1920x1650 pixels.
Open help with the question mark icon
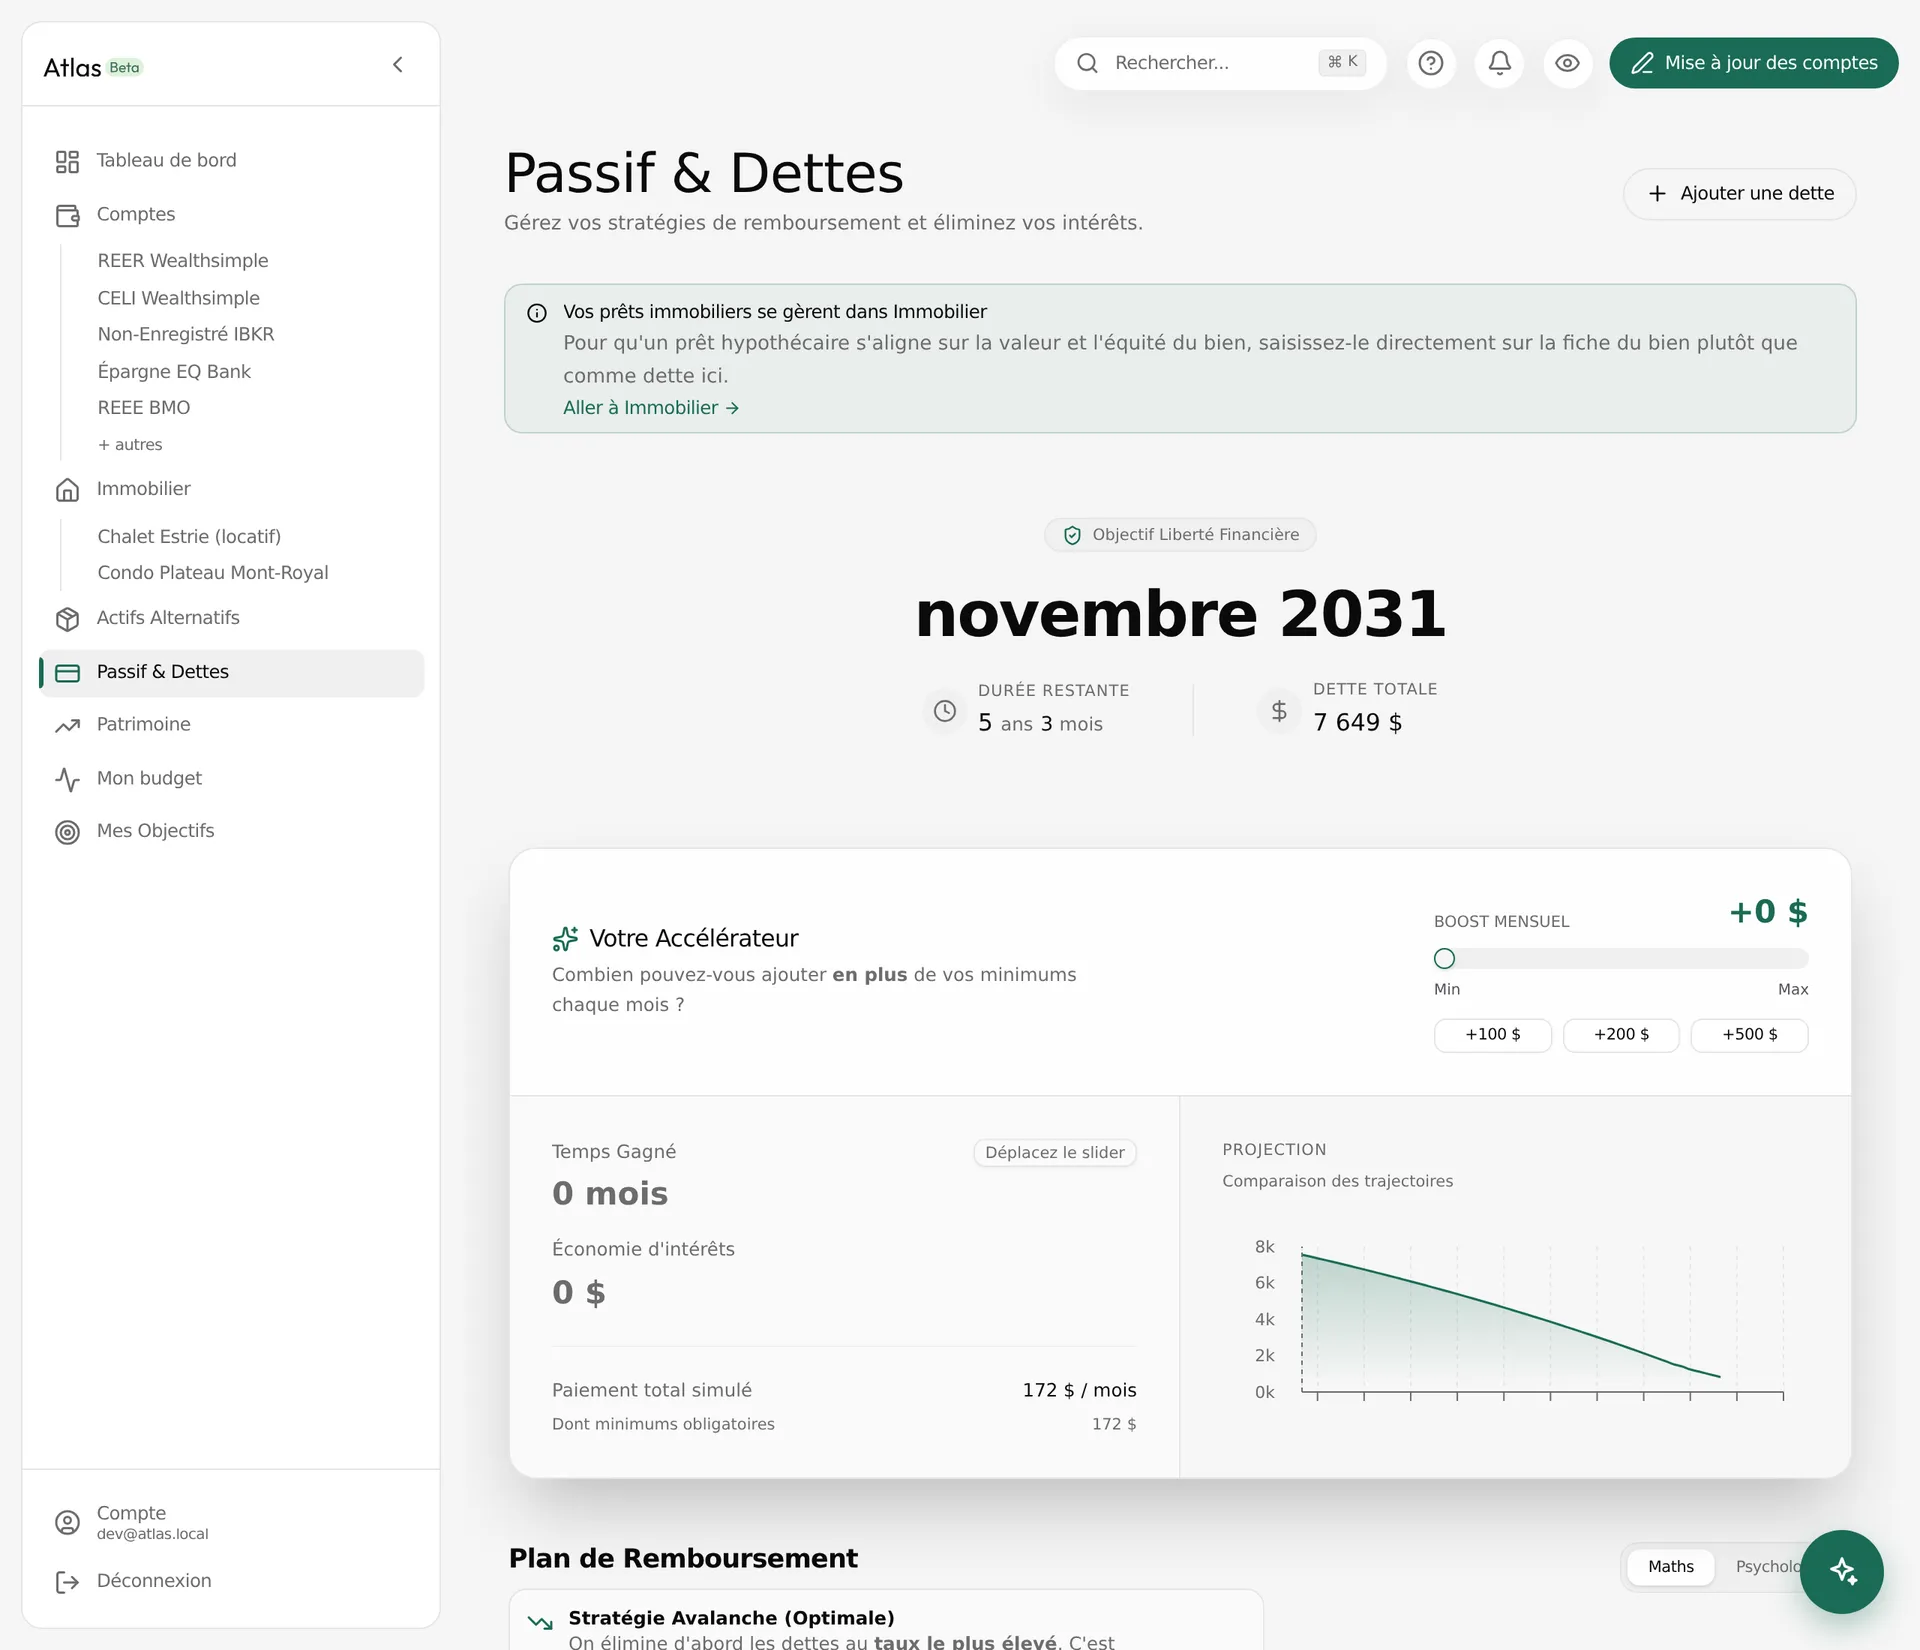[1431, 63]
